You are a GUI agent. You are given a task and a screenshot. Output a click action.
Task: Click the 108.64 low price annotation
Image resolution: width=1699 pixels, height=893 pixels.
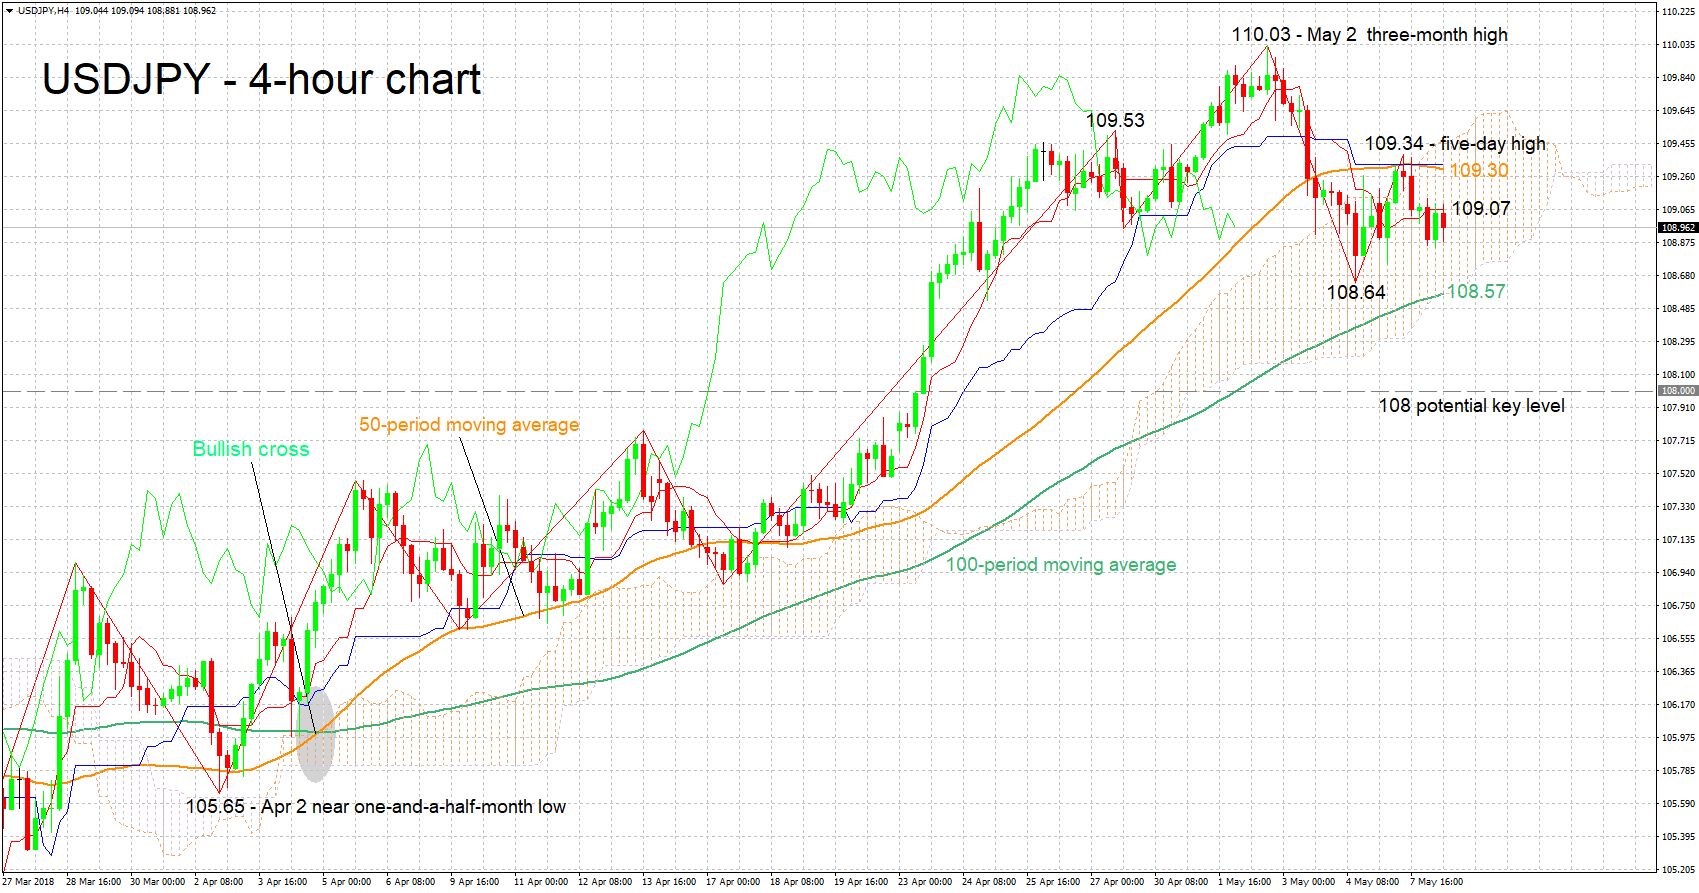pos(1356,293)
